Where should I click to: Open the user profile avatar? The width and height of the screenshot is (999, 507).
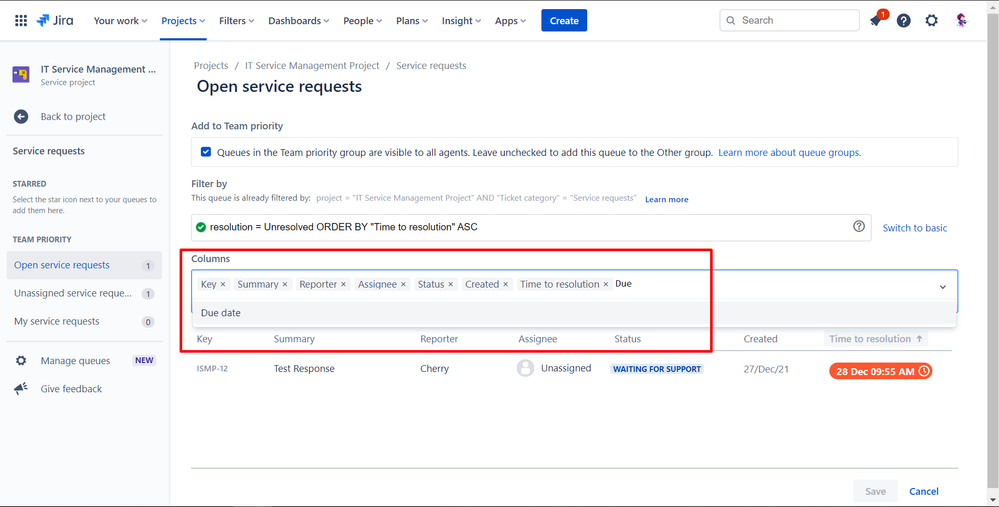961,20
